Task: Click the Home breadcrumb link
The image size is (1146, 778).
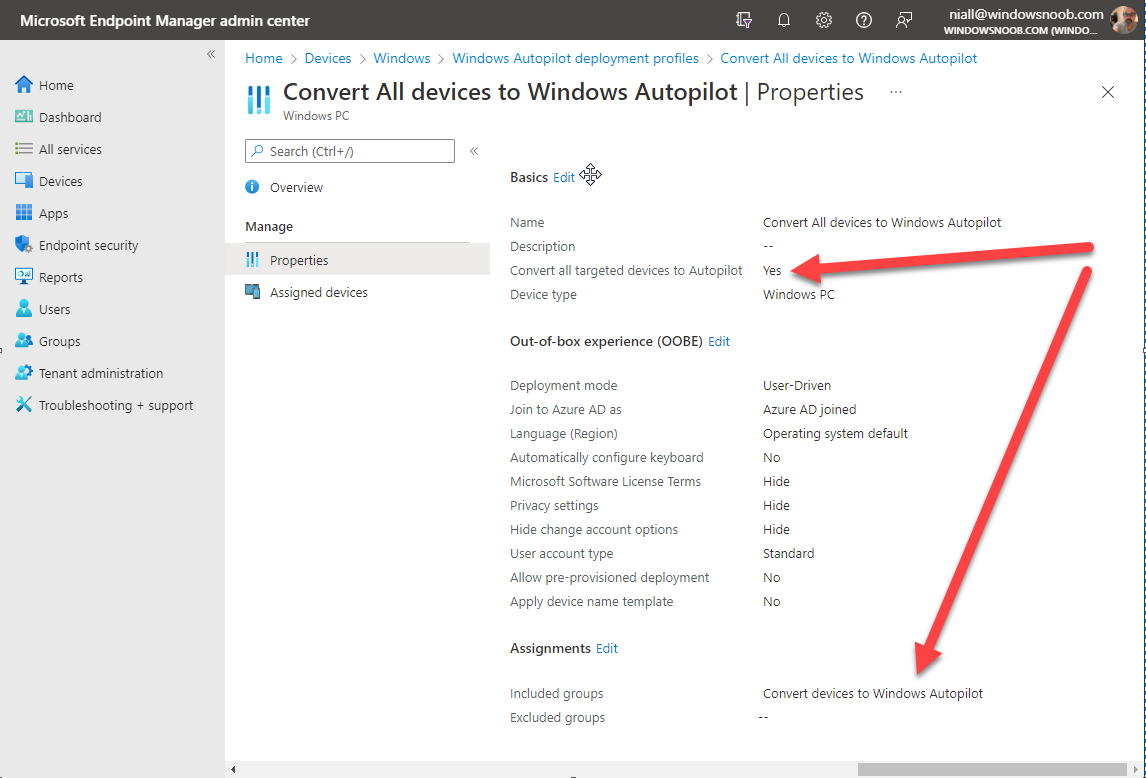Action: (264, 58)
